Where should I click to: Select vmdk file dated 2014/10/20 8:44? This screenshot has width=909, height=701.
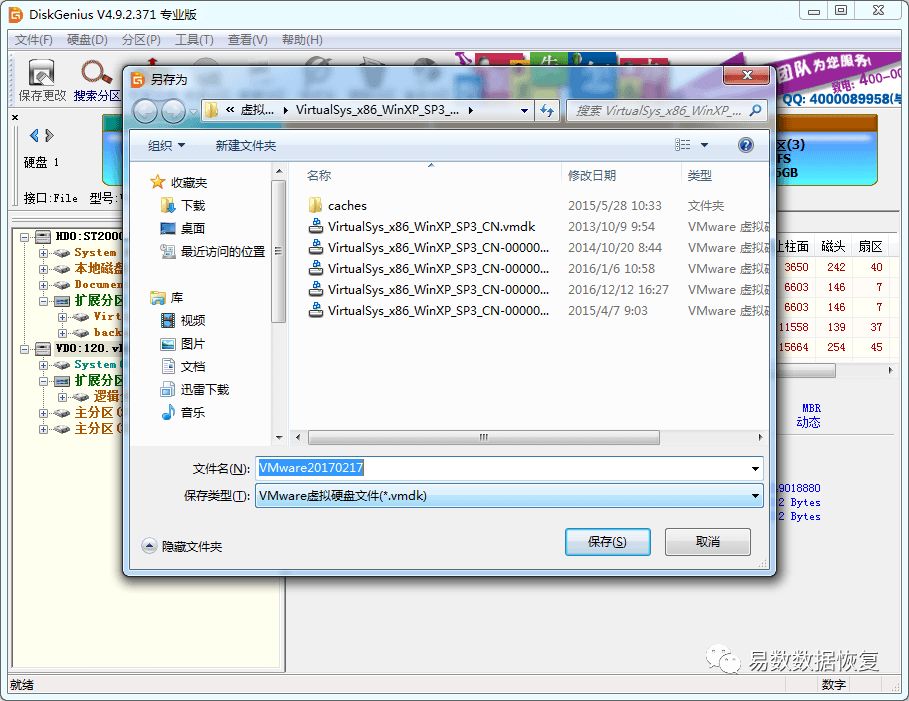(428, 248)
